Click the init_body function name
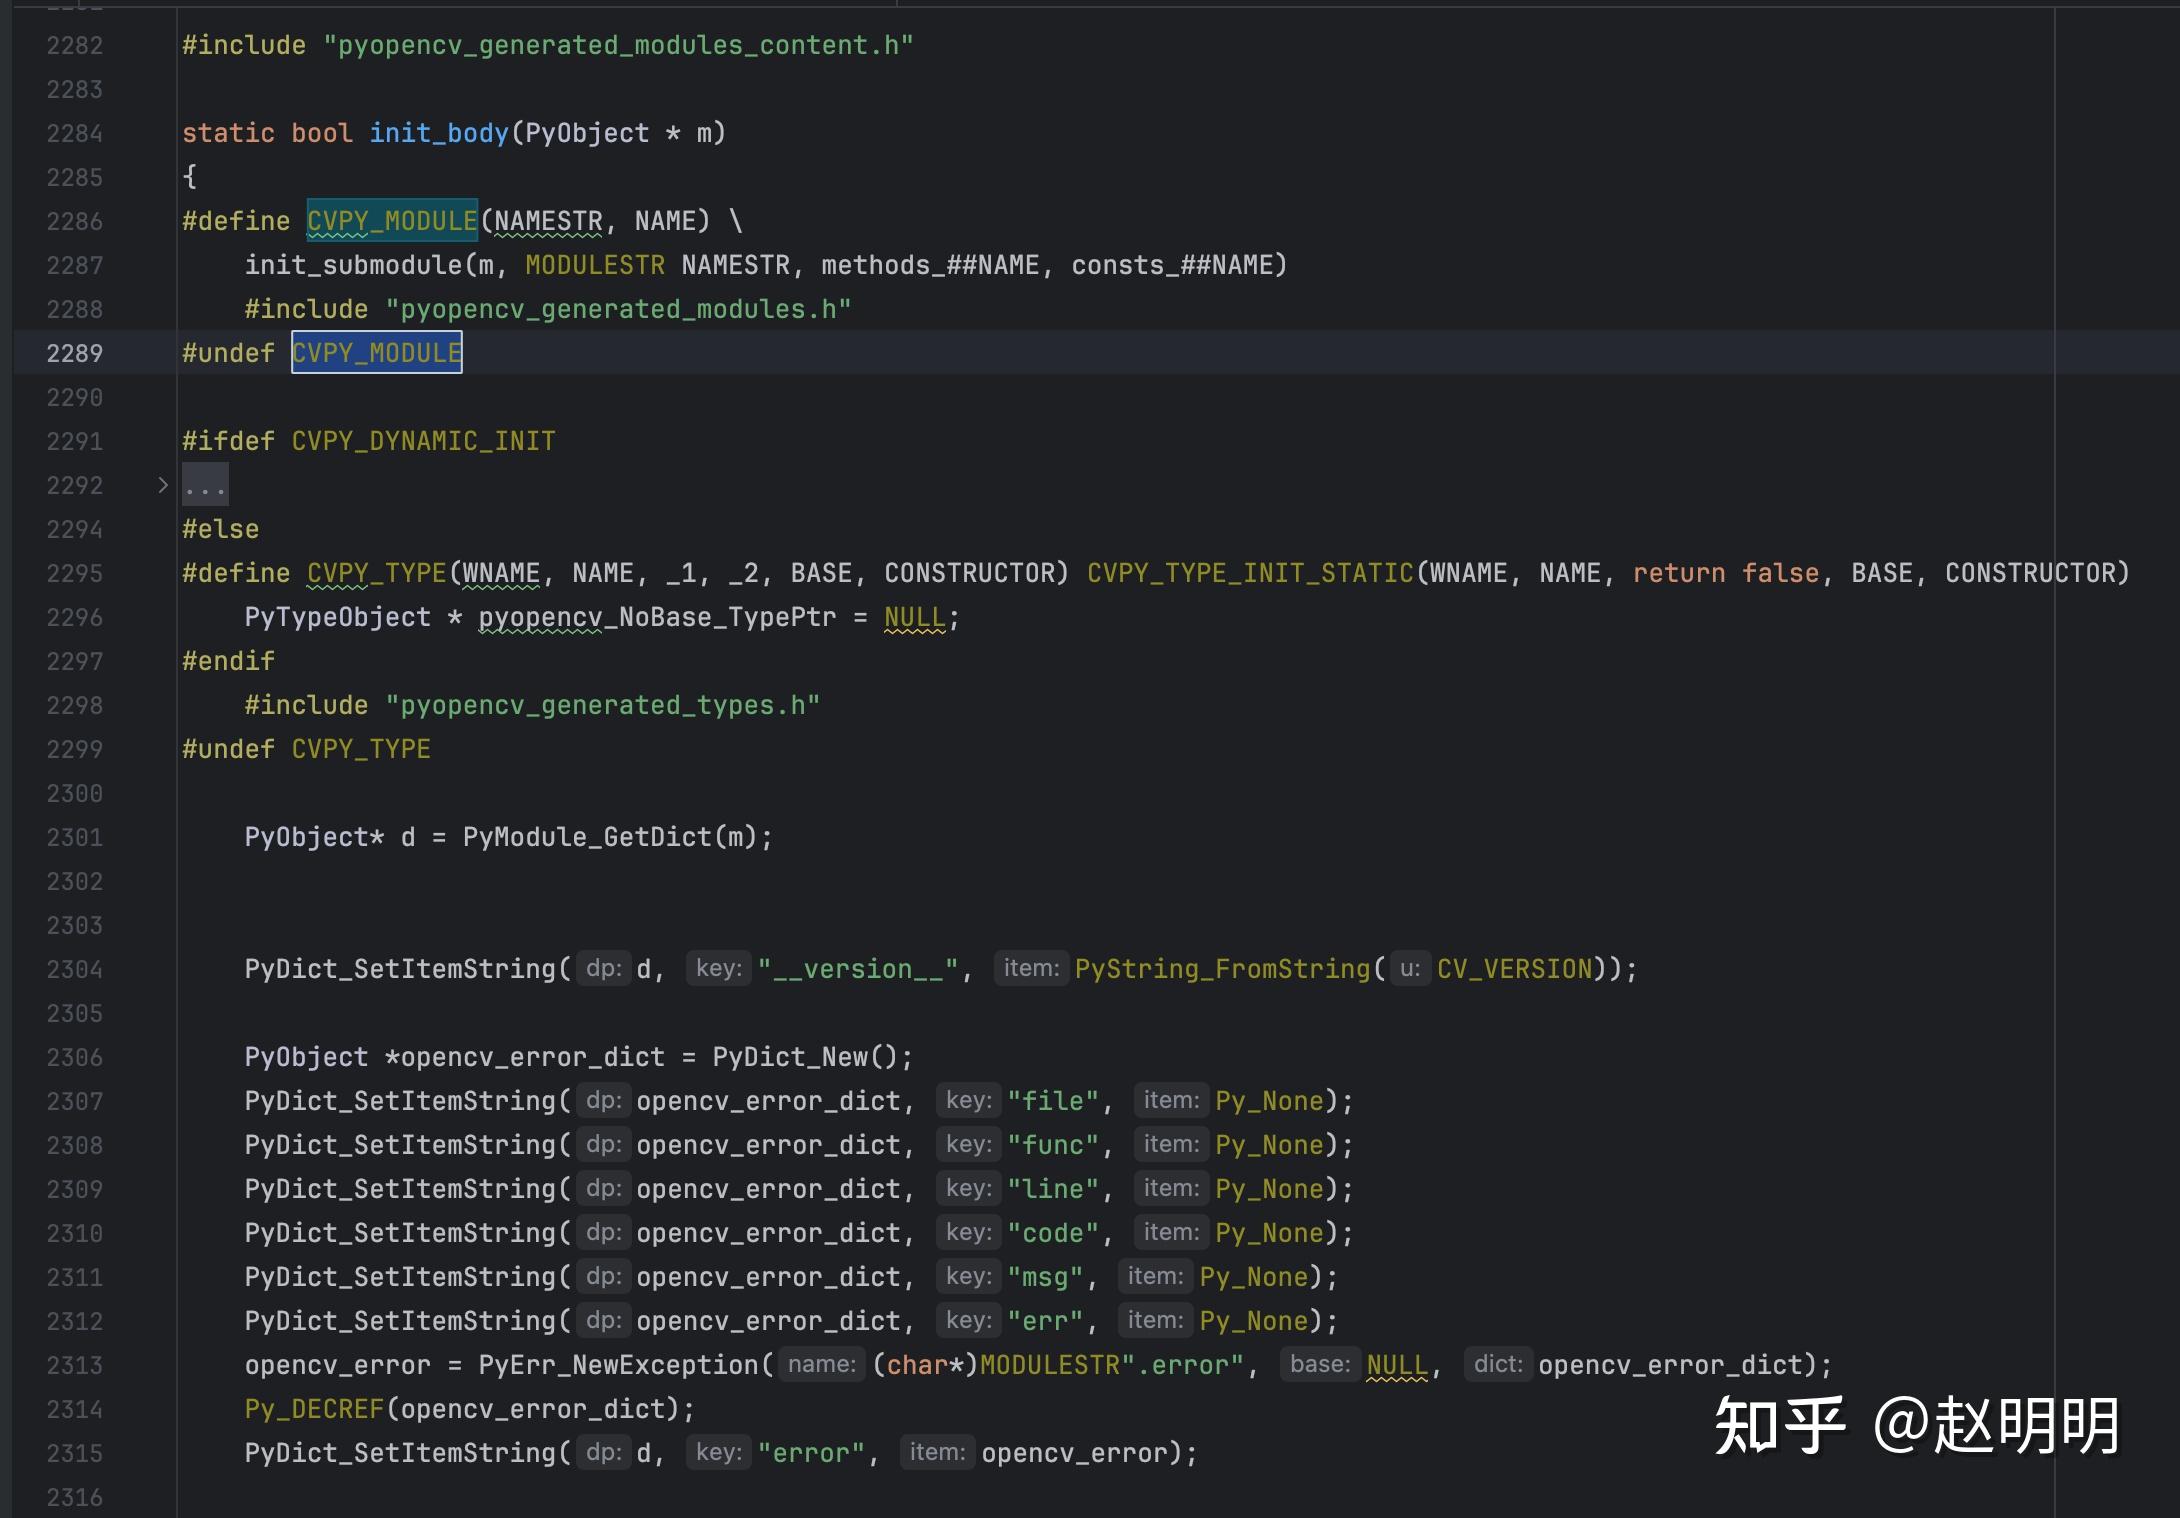 (x=439, y=133)
